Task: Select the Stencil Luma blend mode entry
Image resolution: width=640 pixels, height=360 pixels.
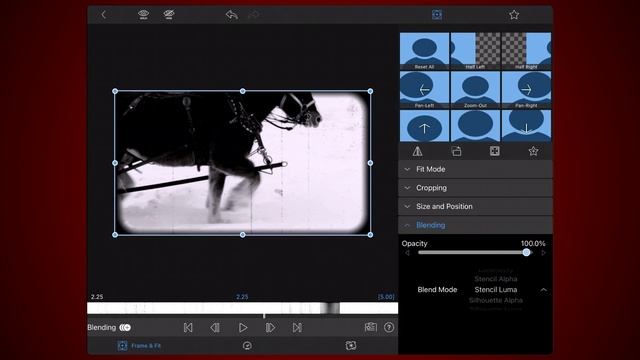Action: click(x=496, y=289)
